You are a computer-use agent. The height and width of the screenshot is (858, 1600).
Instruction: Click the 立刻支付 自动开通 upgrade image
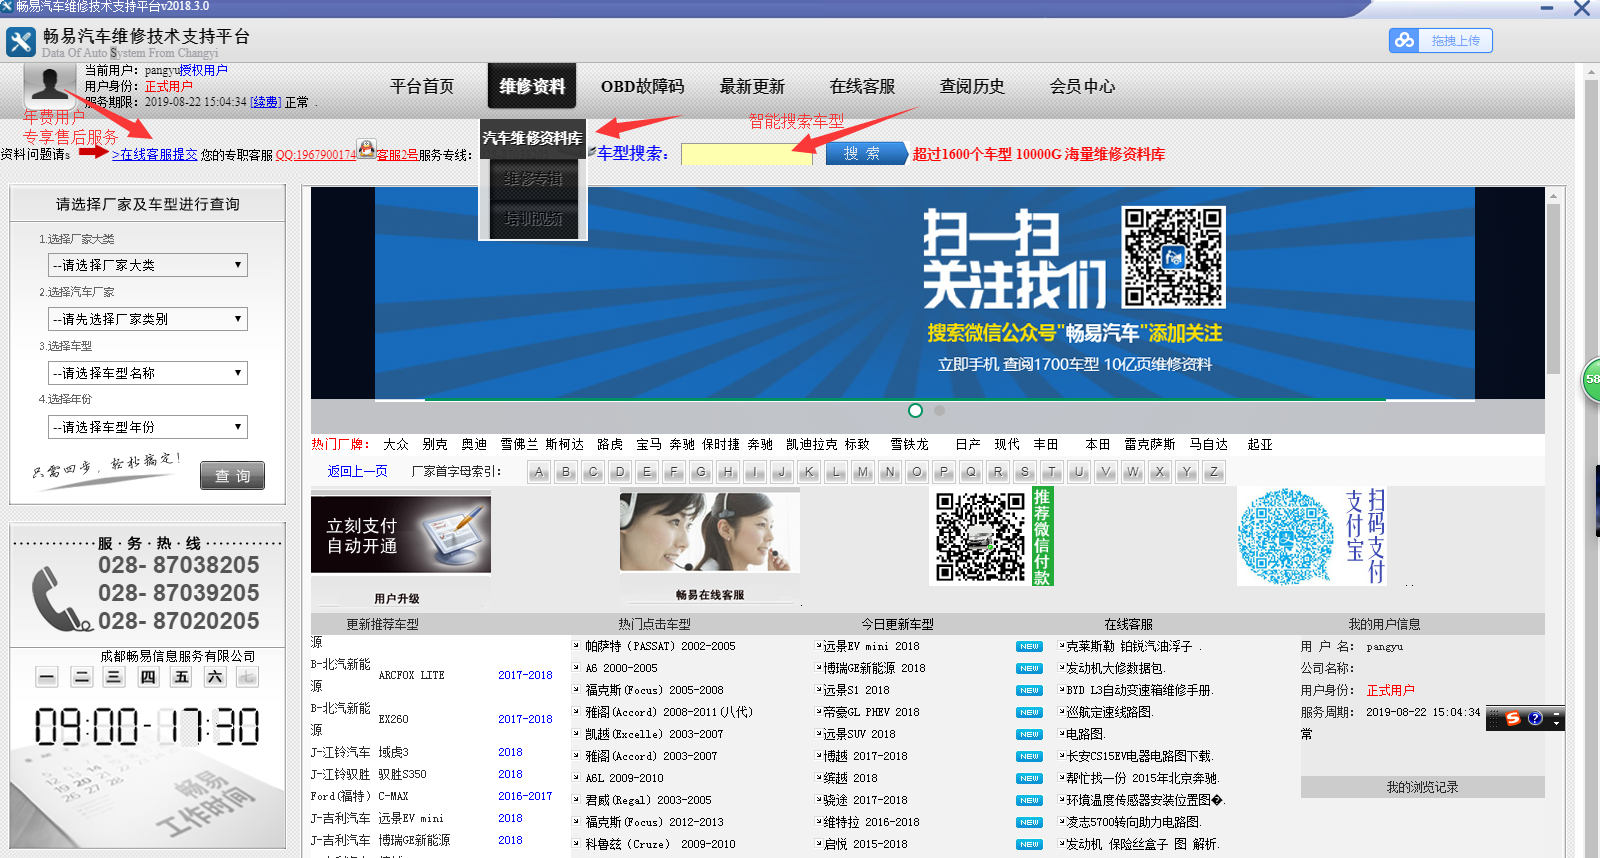point(400,534)
